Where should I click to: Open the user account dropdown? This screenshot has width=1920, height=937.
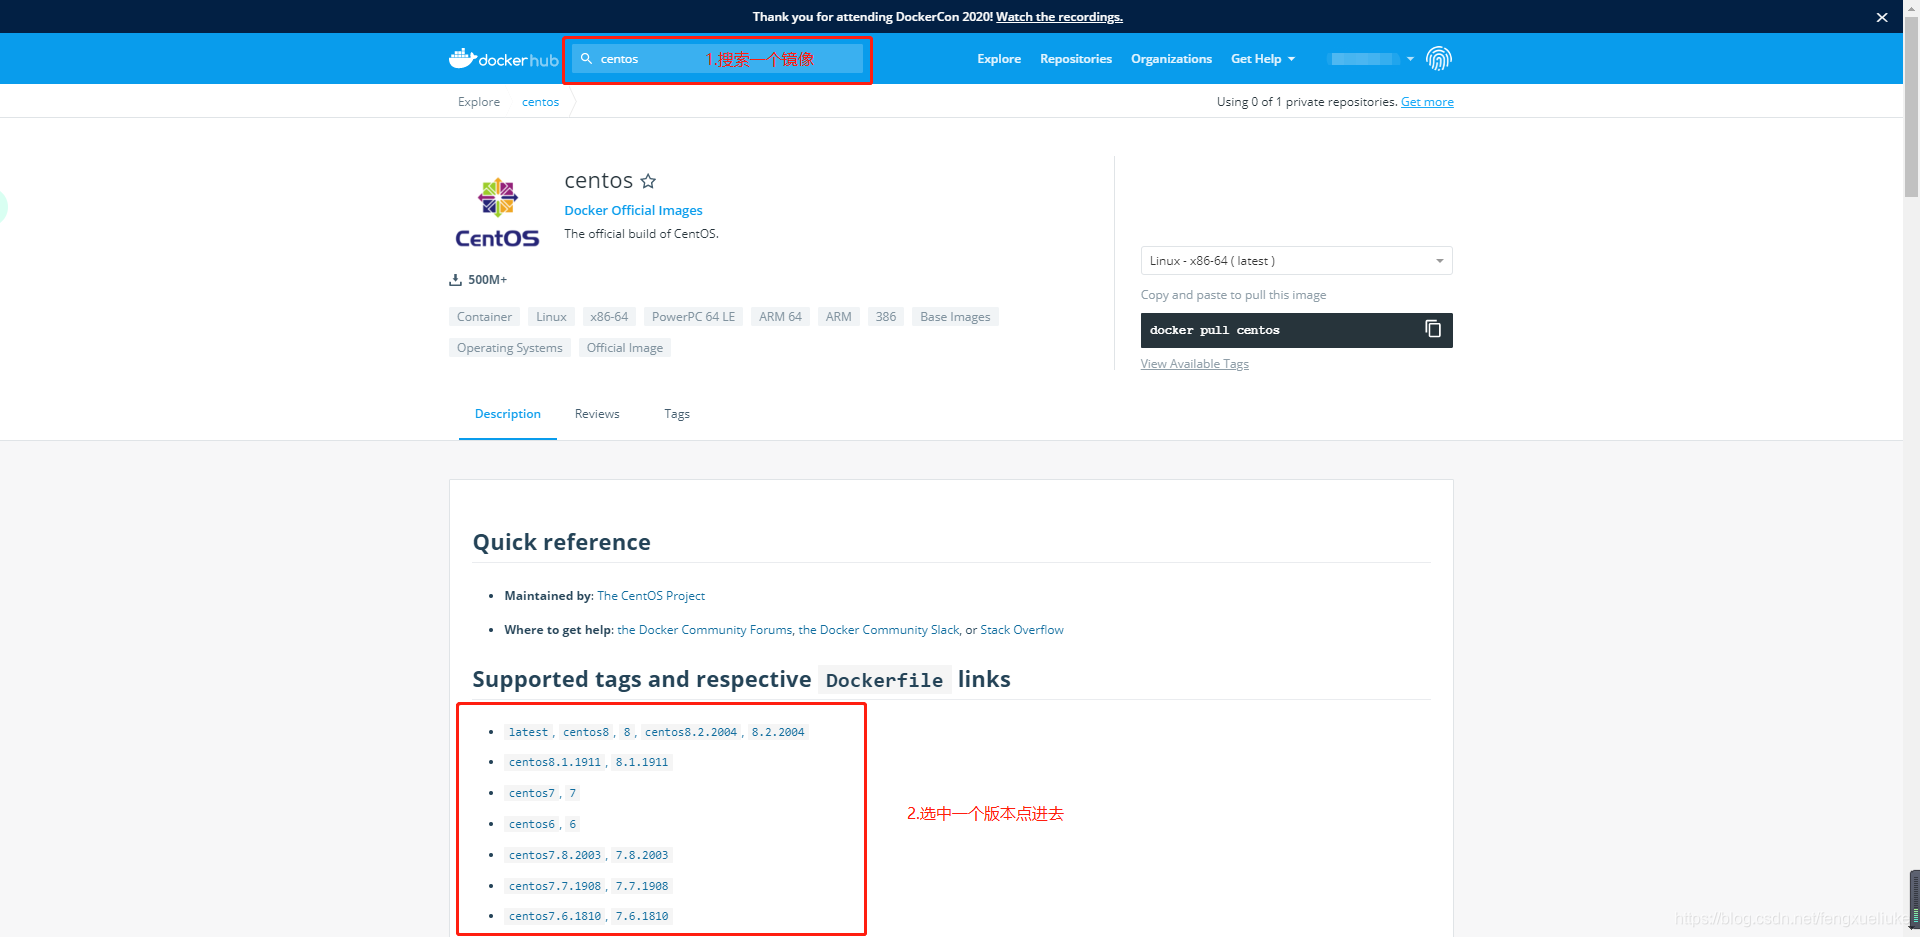click(x=1370, y=59)
